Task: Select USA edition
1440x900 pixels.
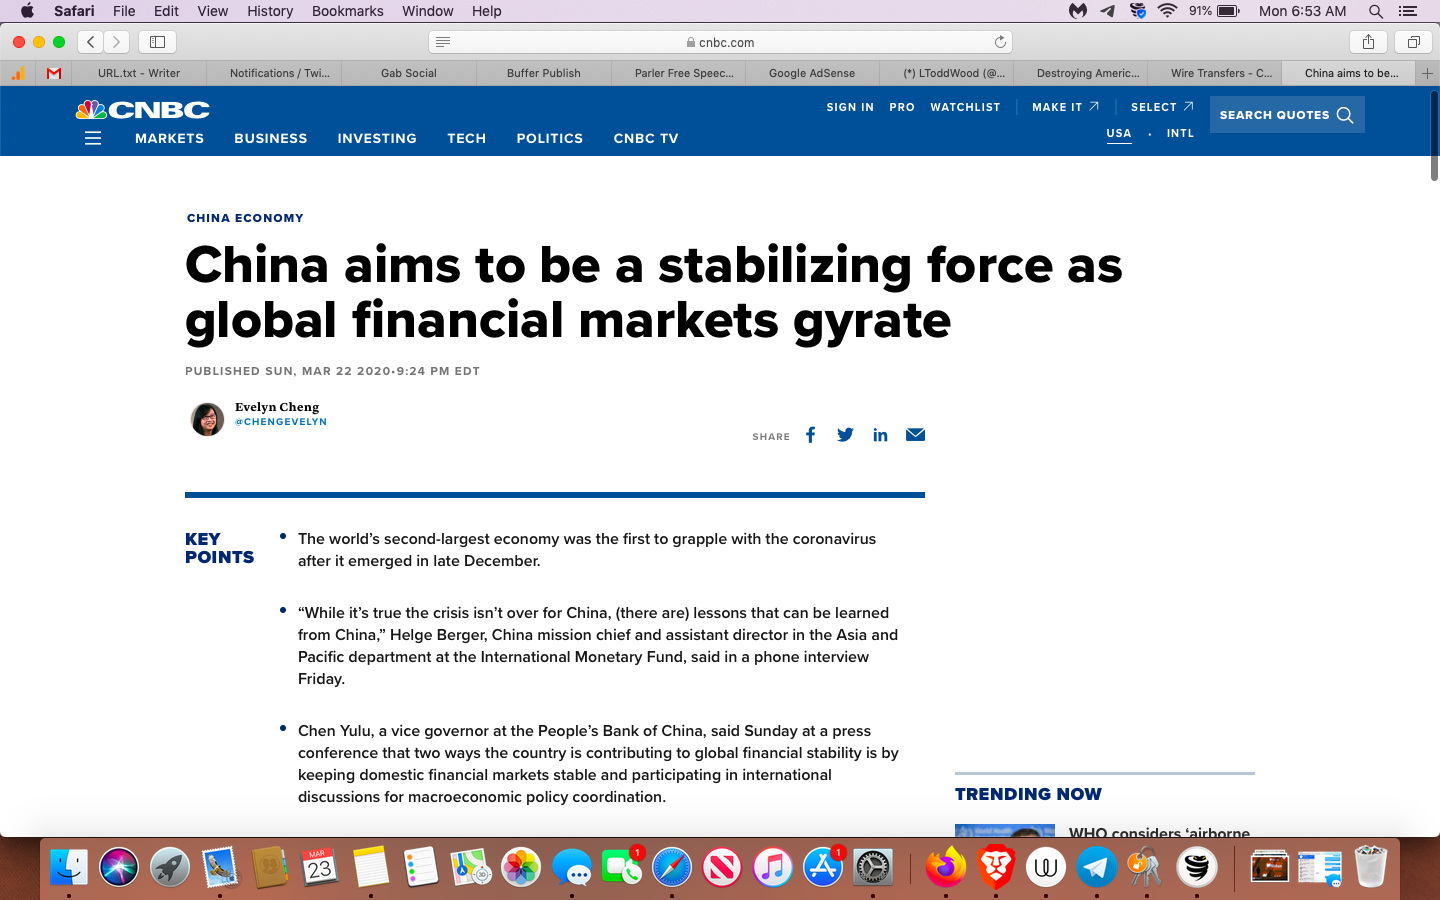Action: coord(1119,133)
